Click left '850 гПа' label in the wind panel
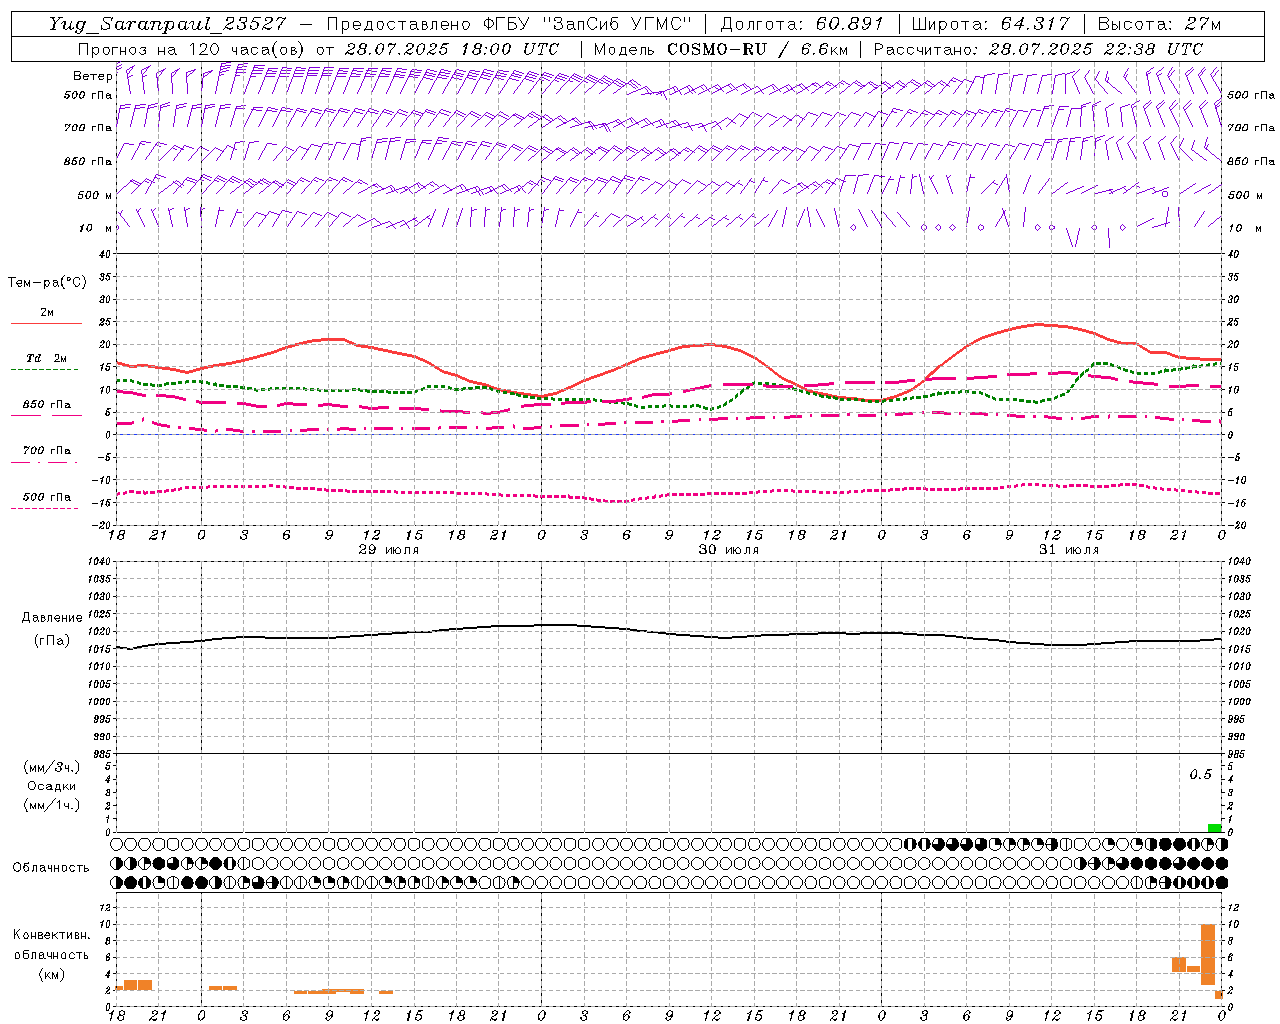The width and height of the screenshot is (1280, 1024). [x=88, y=161]
